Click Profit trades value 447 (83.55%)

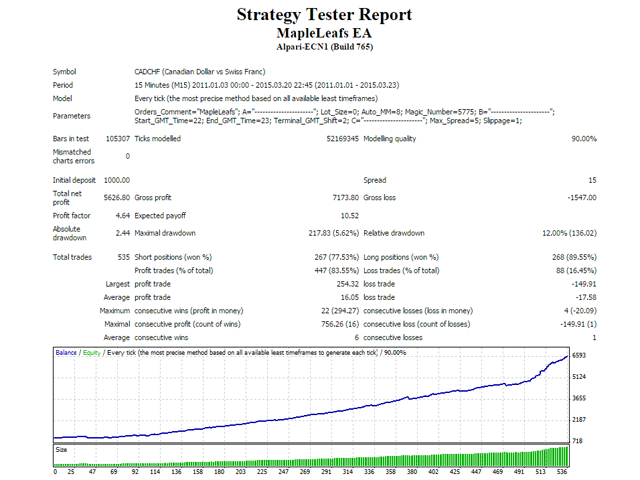[337, 271]
